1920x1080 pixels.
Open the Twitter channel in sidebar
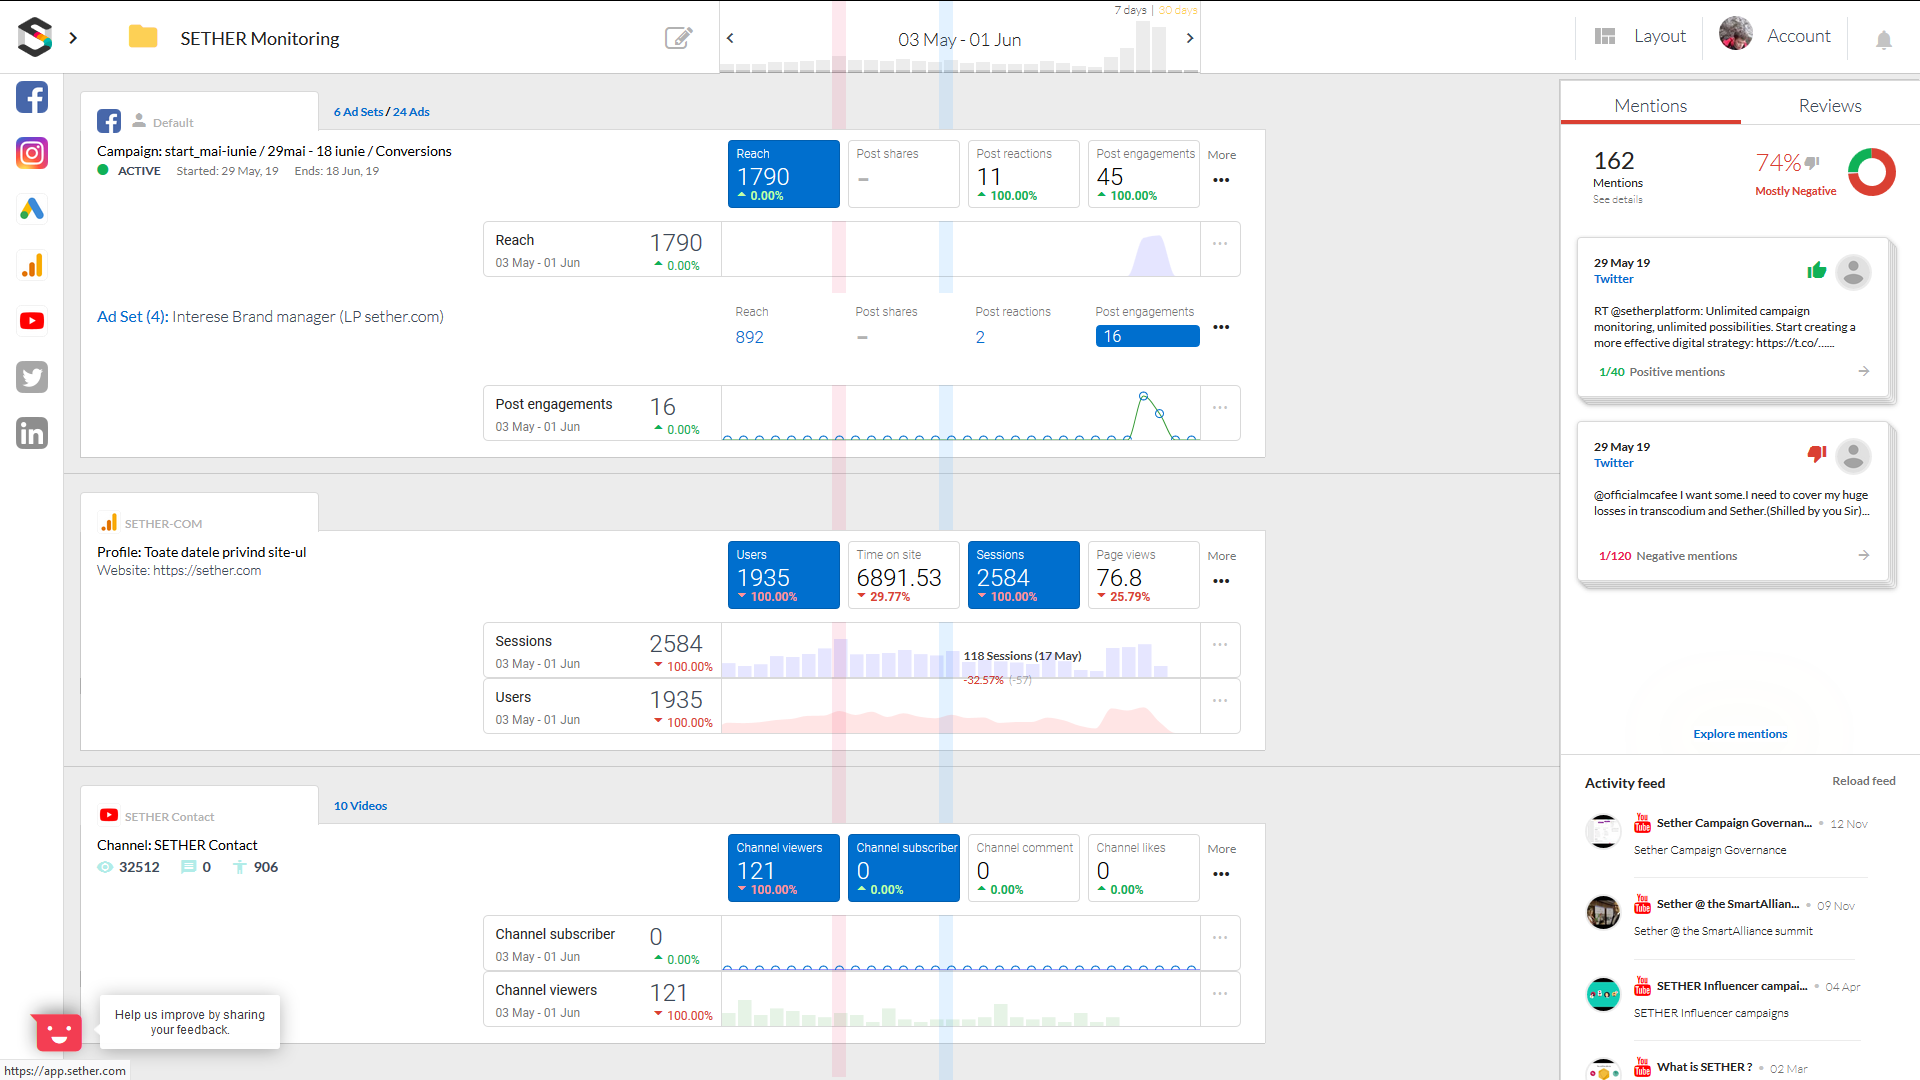(32, 377)
